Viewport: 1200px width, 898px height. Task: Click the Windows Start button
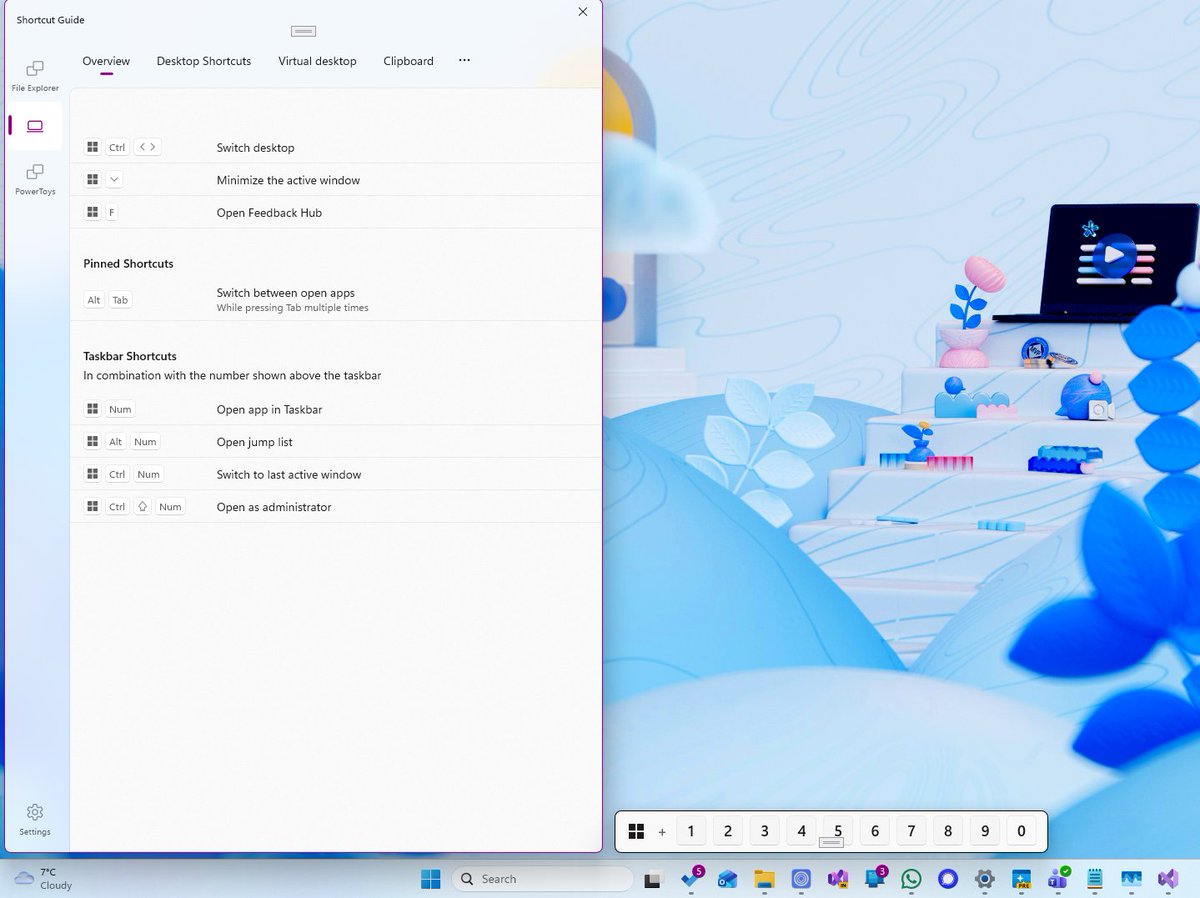coord(430,878)
